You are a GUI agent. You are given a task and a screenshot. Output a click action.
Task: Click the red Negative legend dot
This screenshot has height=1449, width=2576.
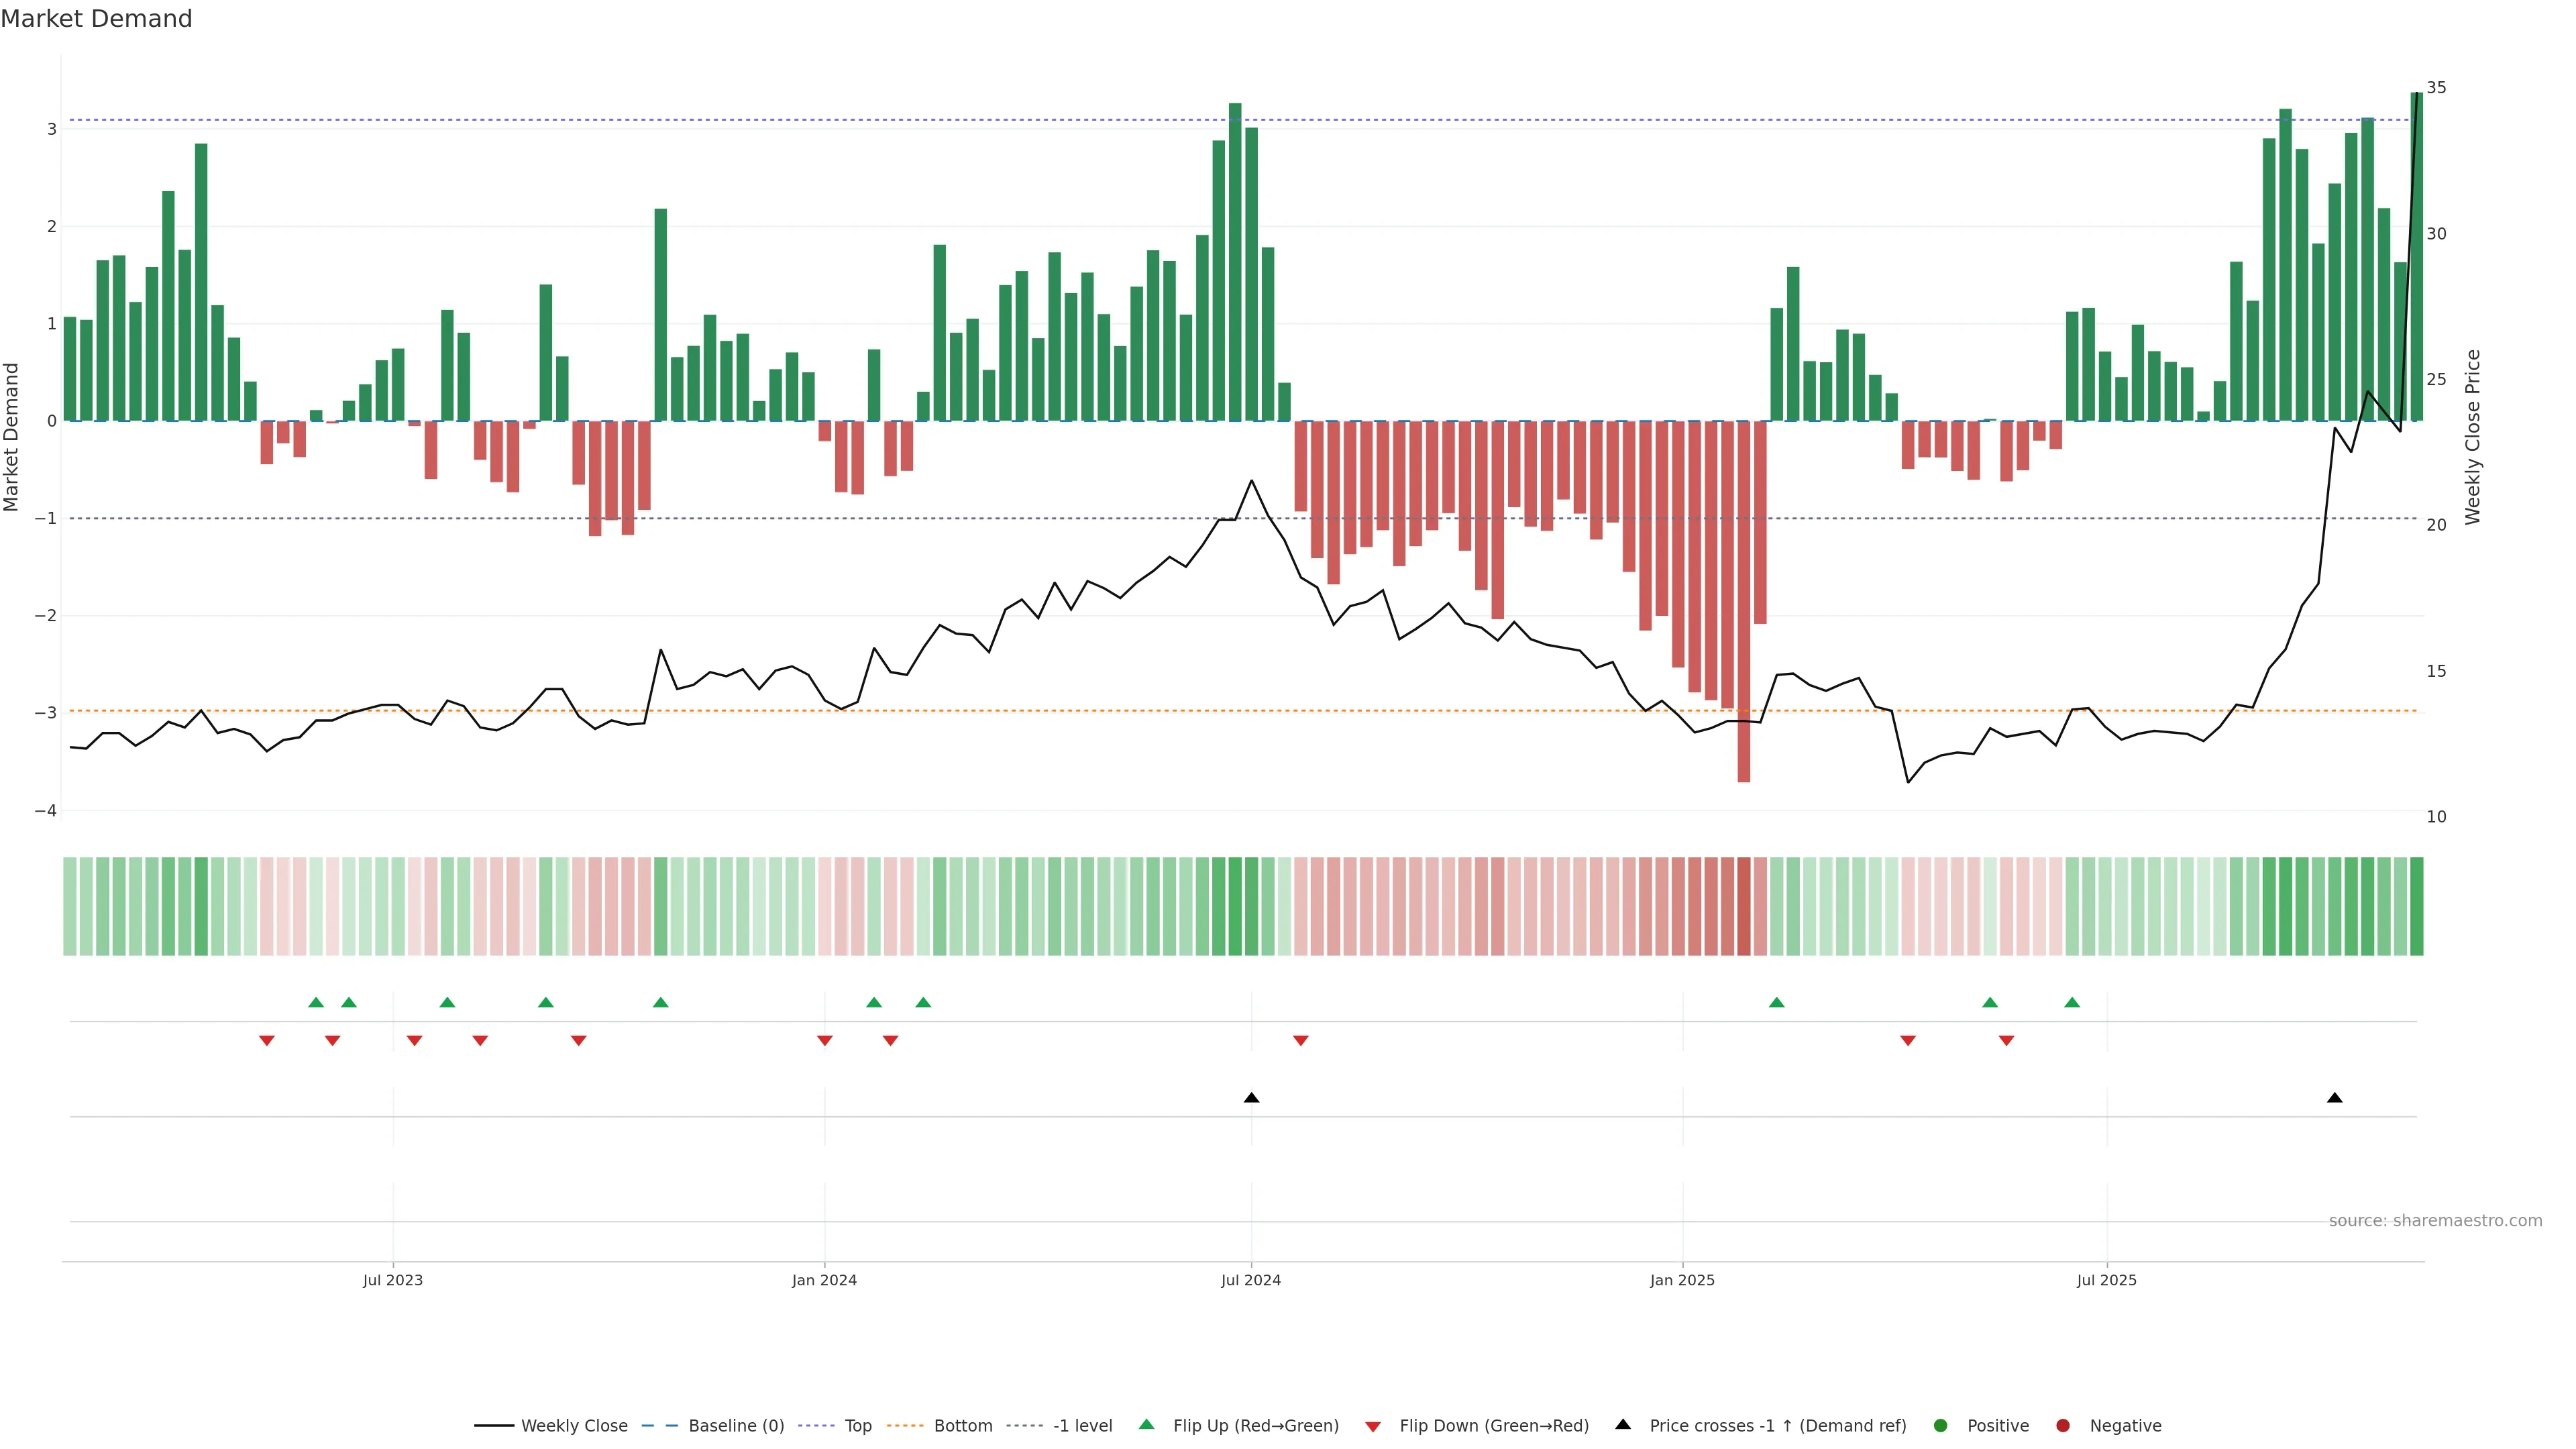click(x=2063, y=1426)
